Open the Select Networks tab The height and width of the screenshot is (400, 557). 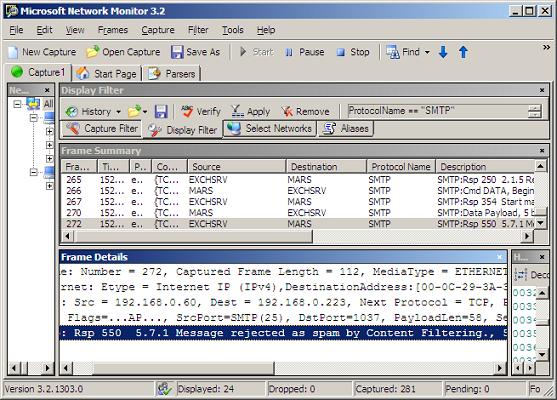tap(270, 129)
